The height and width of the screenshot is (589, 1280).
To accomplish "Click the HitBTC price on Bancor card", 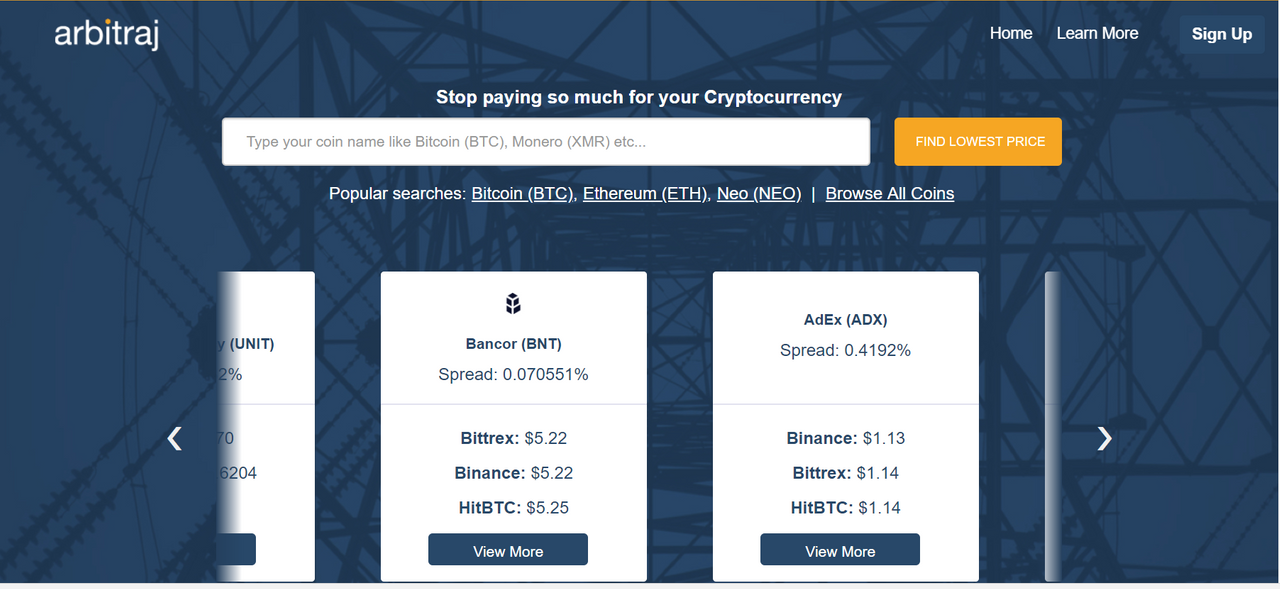I will click(x=515, y=507).
